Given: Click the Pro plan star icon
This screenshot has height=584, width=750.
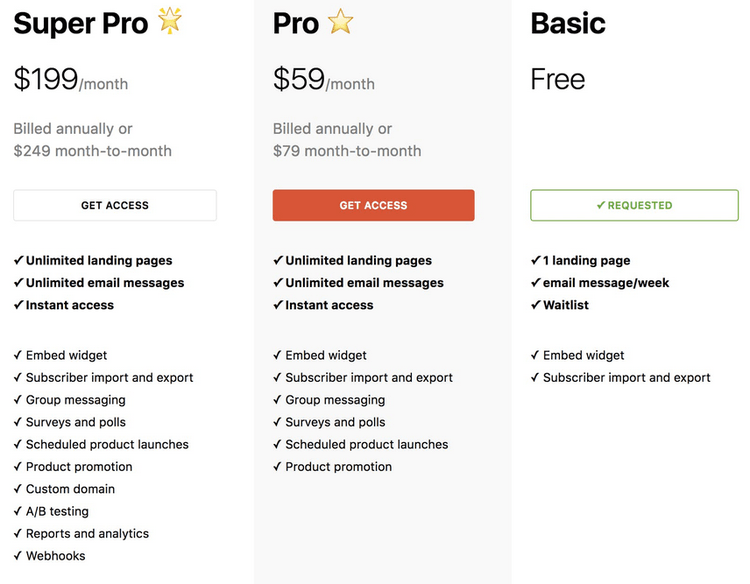Looking at the screenshot, I should click(x=342, y=22).
